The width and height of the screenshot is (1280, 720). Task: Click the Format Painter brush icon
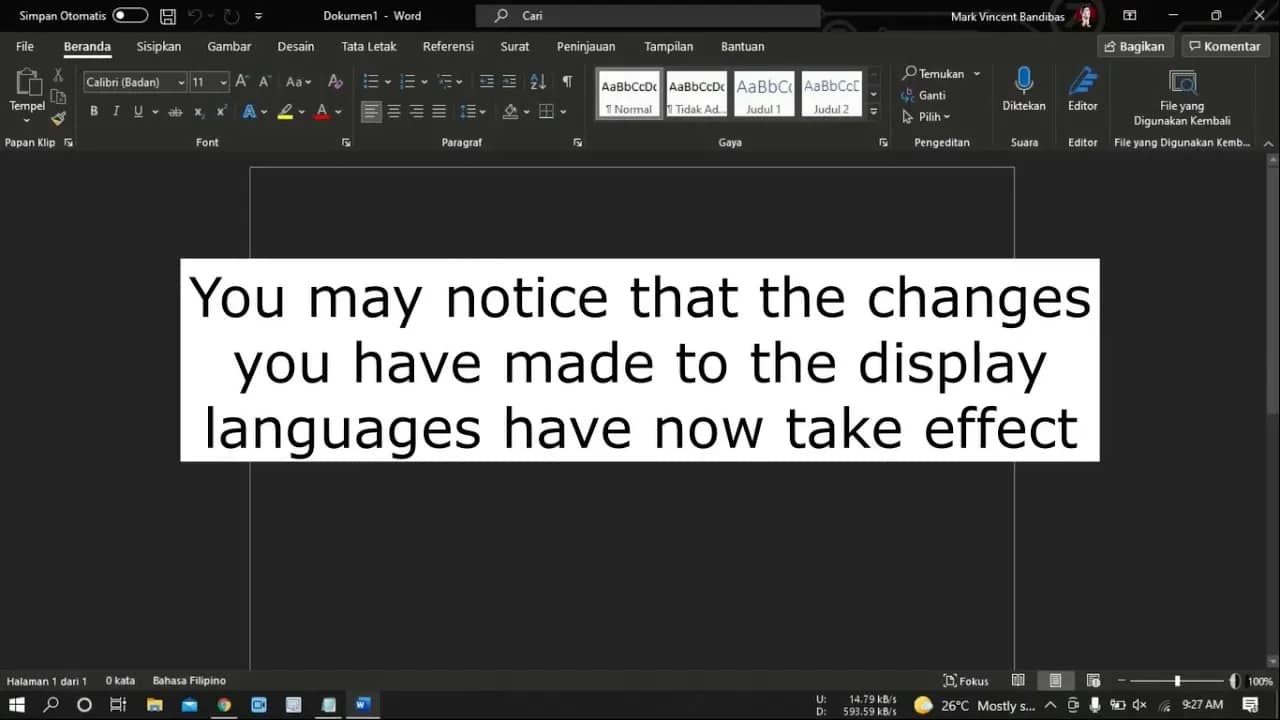[58, 118]
